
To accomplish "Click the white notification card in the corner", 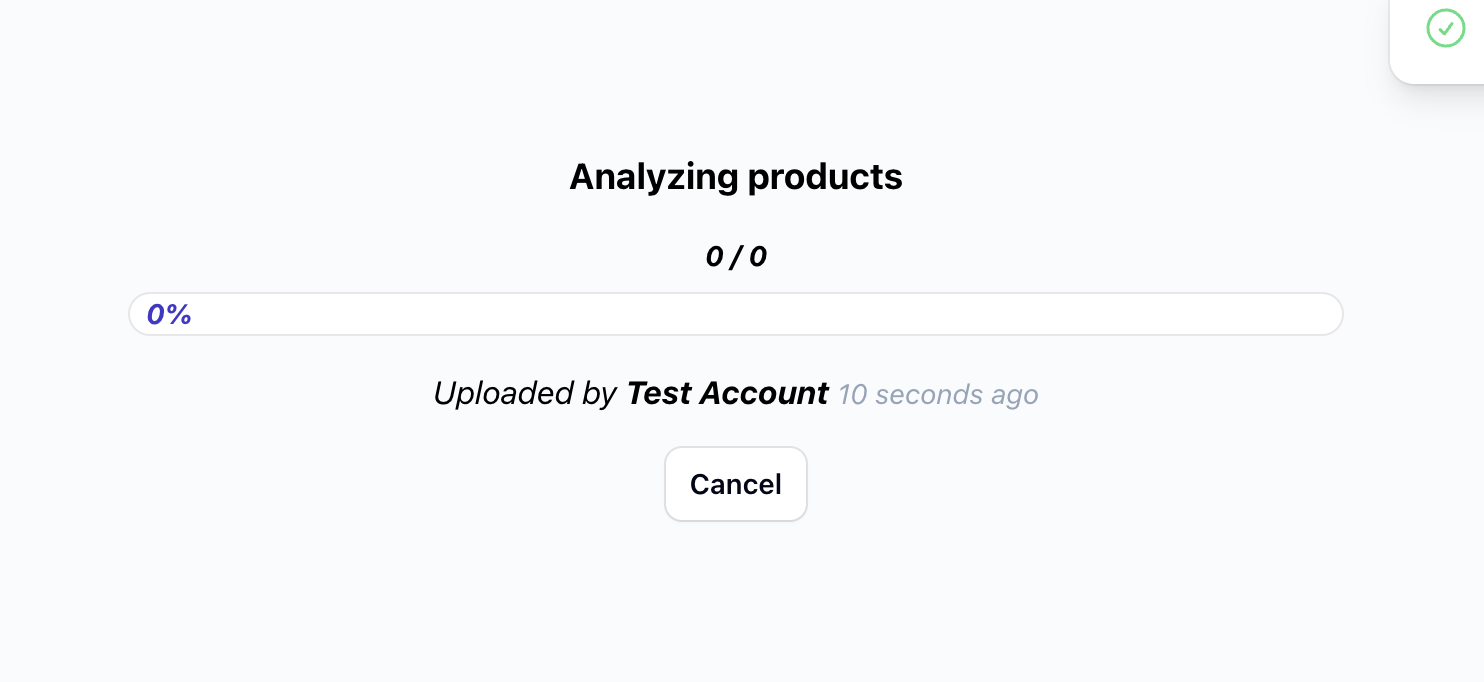I will pos(1437,40).
